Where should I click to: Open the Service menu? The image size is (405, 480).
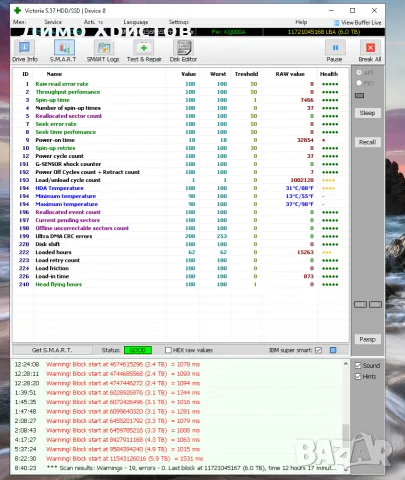(x=53, y=22)
